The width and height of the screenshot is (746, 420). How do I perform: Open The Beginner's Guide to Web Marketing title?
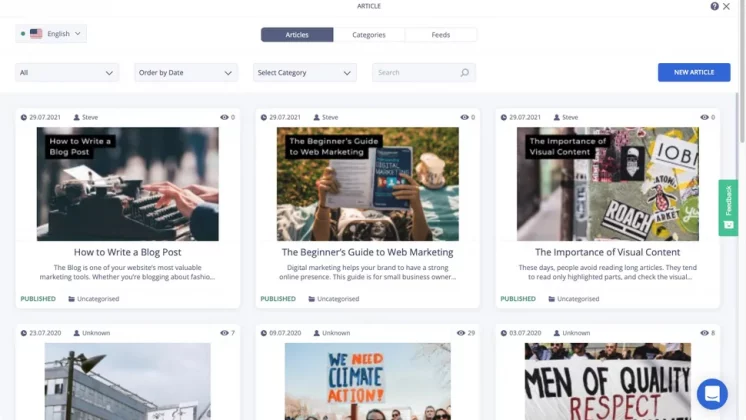[x=367, y=252]
